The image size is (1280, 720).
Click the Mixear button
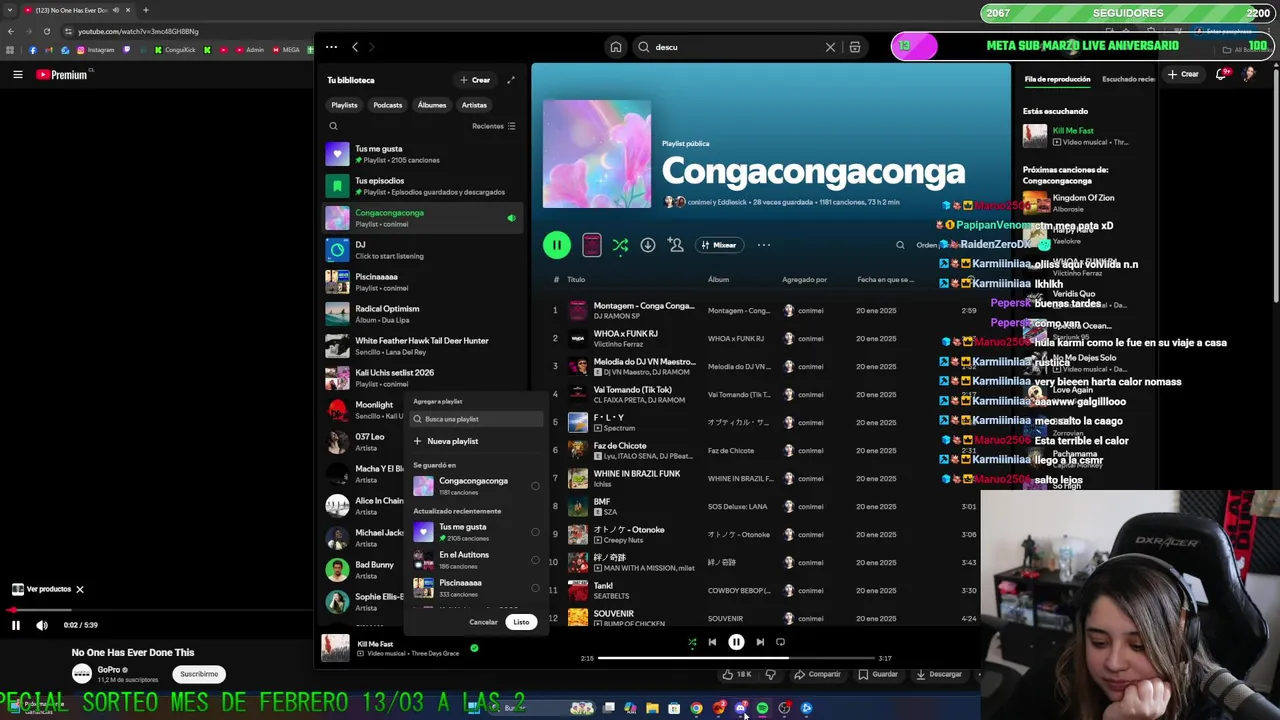click(719, 245)
